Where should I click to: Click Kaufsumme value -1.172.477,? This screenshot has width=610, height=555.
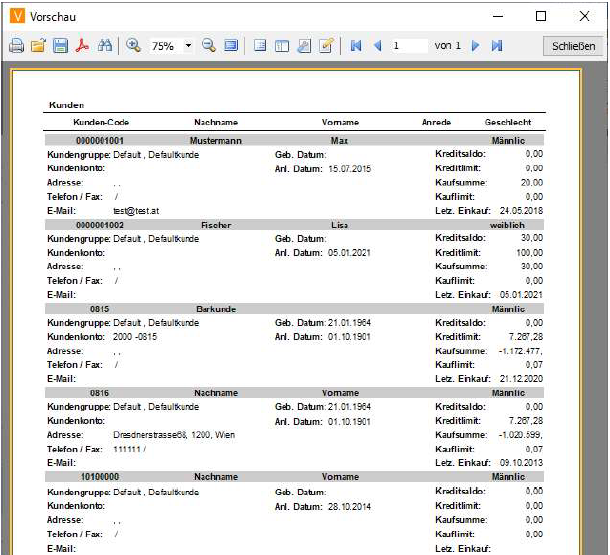[x=521, y=351]
